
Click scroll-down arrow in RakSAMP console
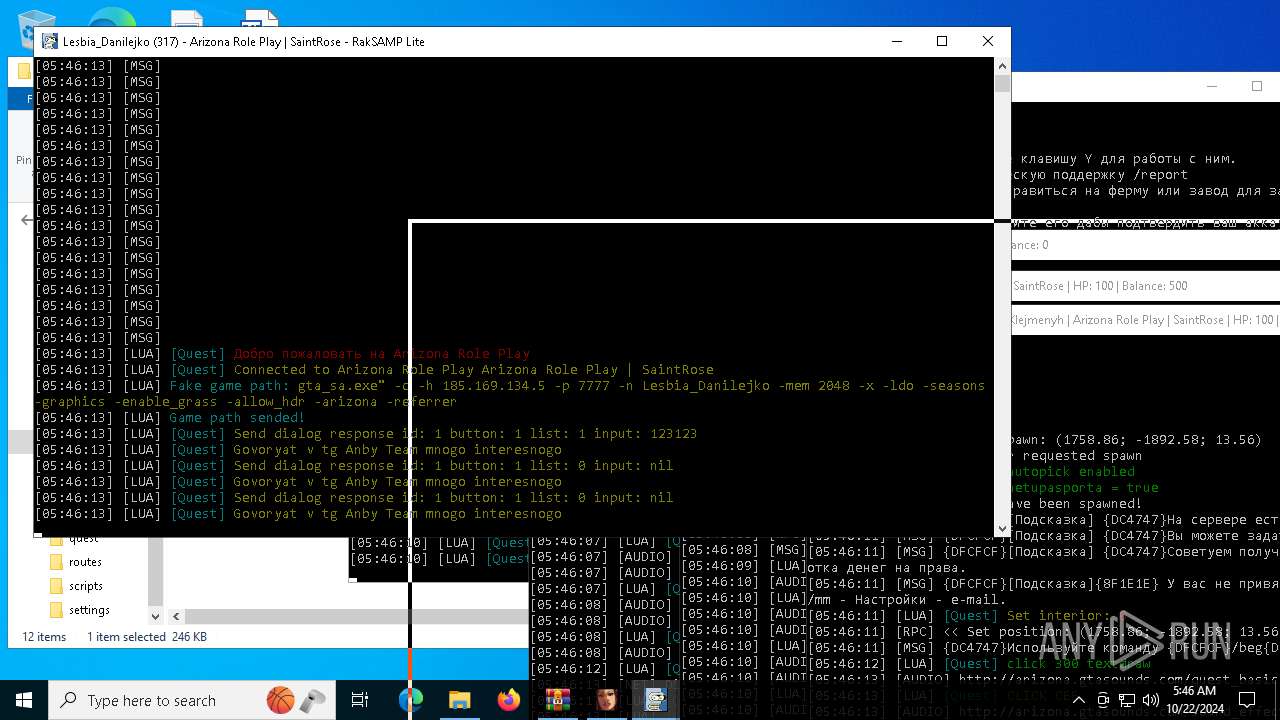(x=1002, y=529)
